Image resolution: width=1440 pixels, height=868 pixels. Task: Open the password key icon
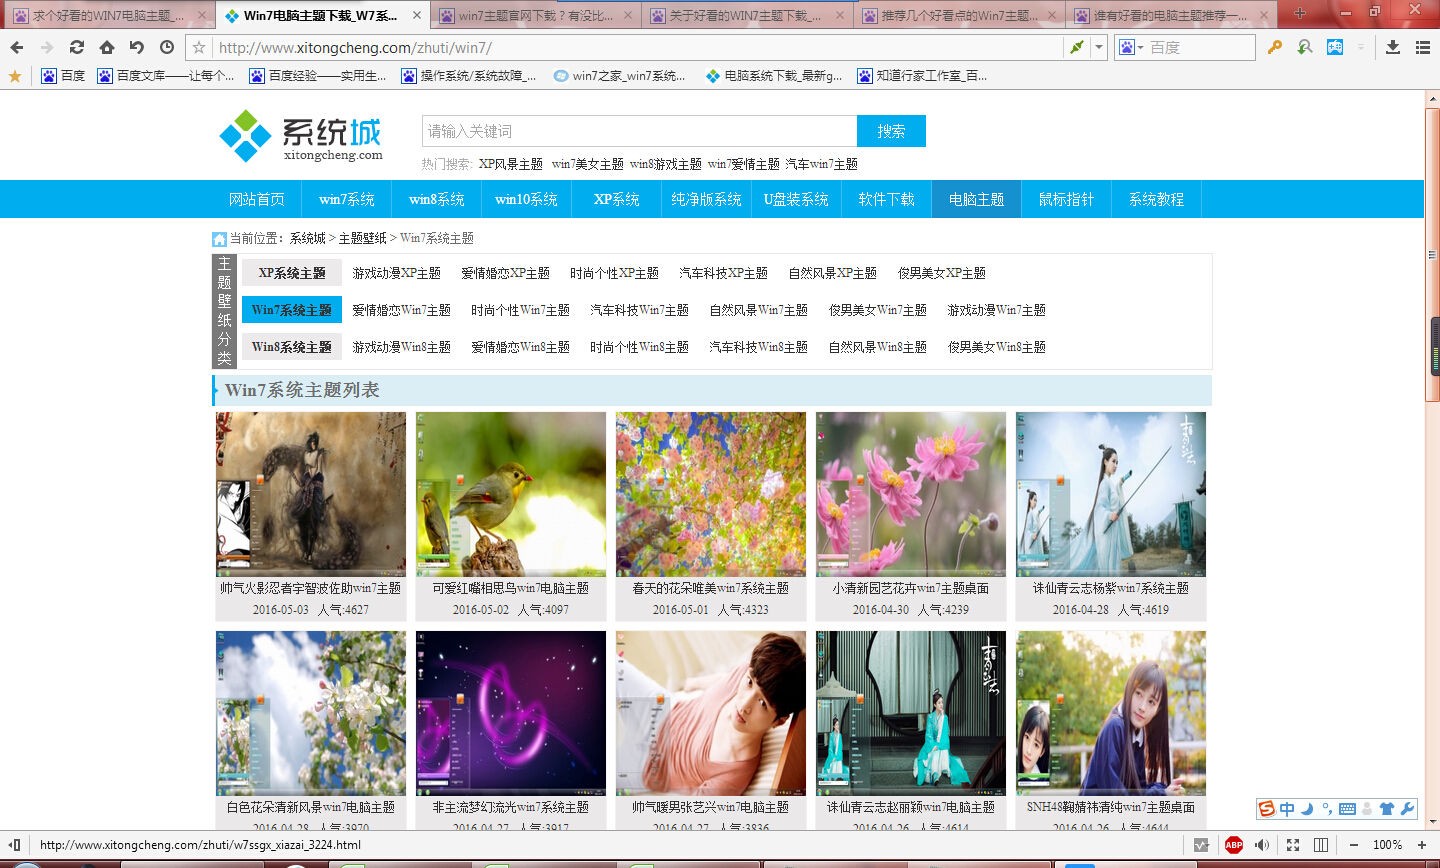click(x=1274, y=47)
